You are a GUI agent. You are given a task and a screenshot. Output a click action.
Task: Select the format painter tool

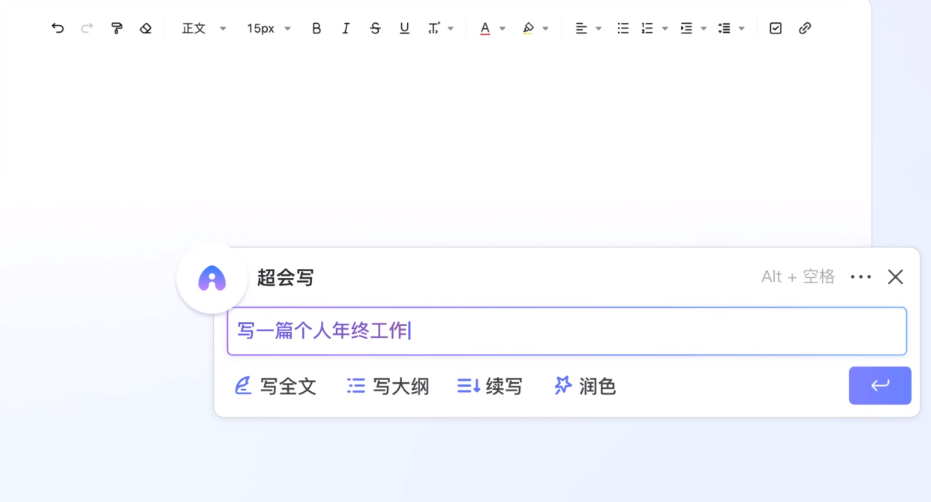click(x=117, y=29)
